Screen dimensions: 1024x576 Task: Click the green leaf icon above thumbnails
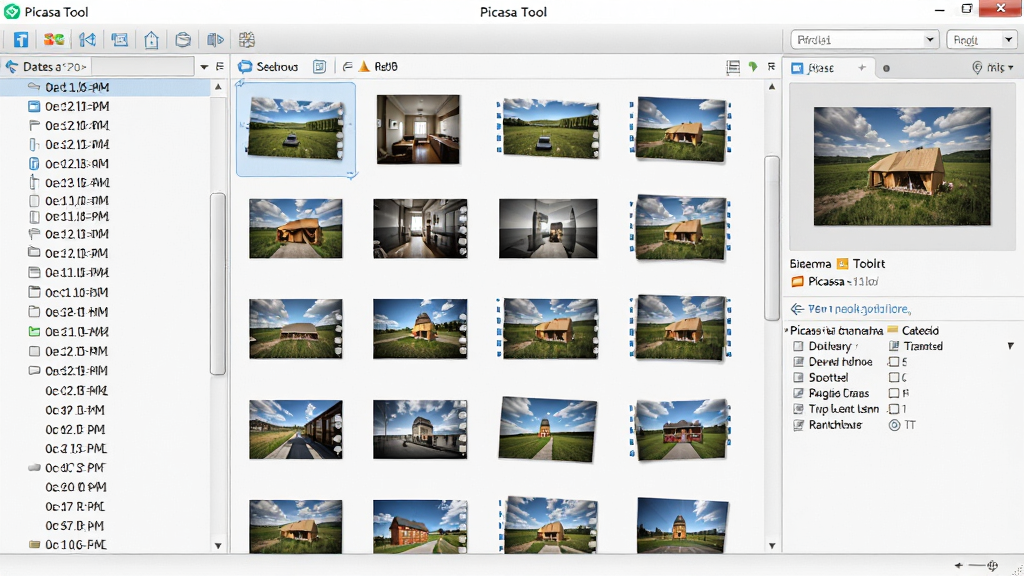tap(753, 67)
